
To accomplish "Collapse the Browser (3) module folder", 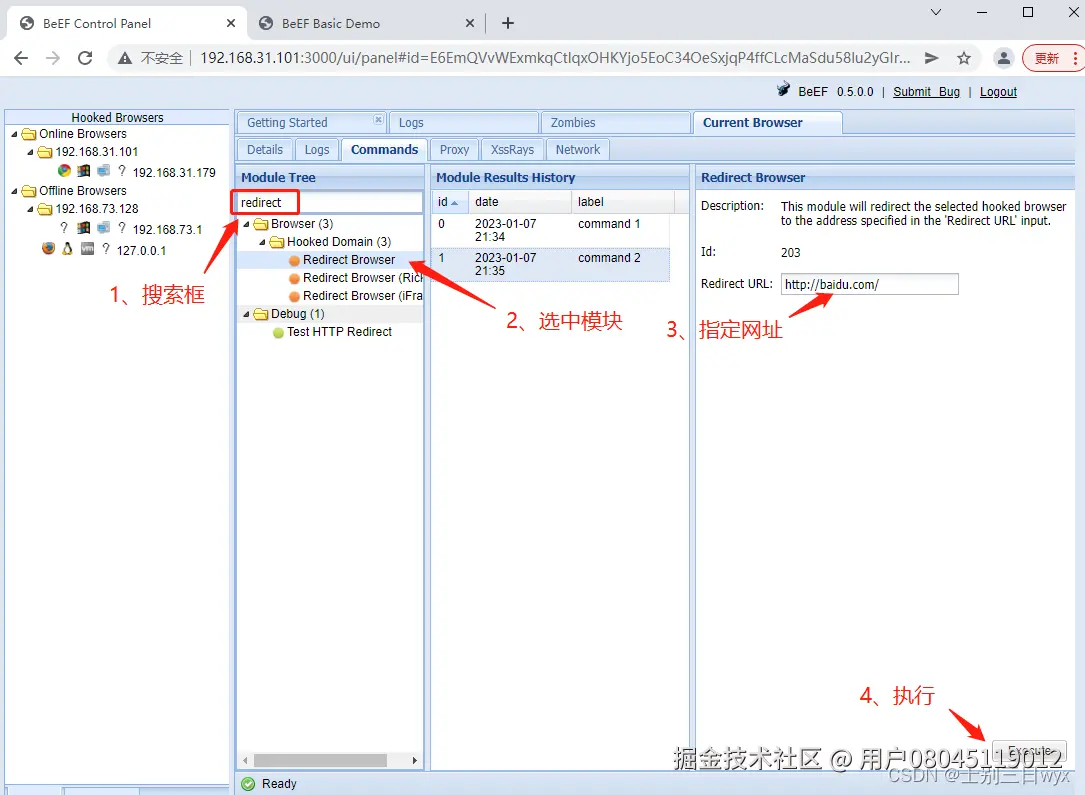I will (246, 224).
